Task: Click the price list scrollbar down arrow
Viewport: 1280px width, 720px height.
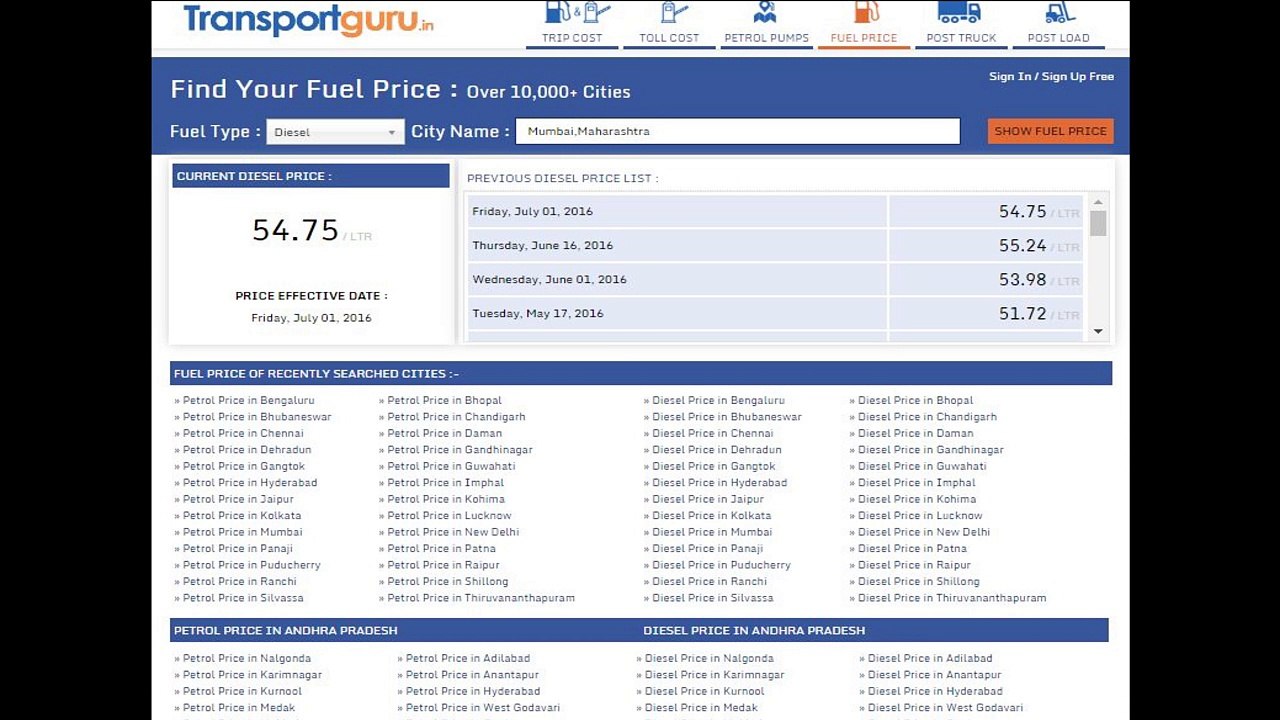Action: pyautogui.click(x=1098, y=331)
